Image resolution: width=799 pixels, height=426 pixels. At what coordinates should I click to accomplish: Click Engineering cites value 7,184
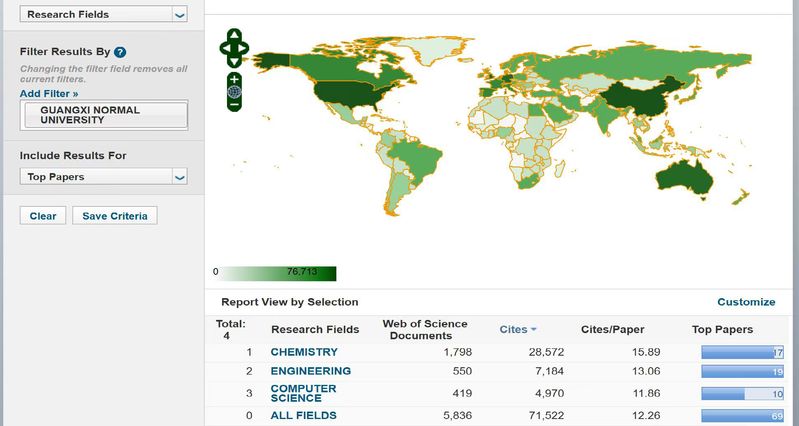point(549,371)
